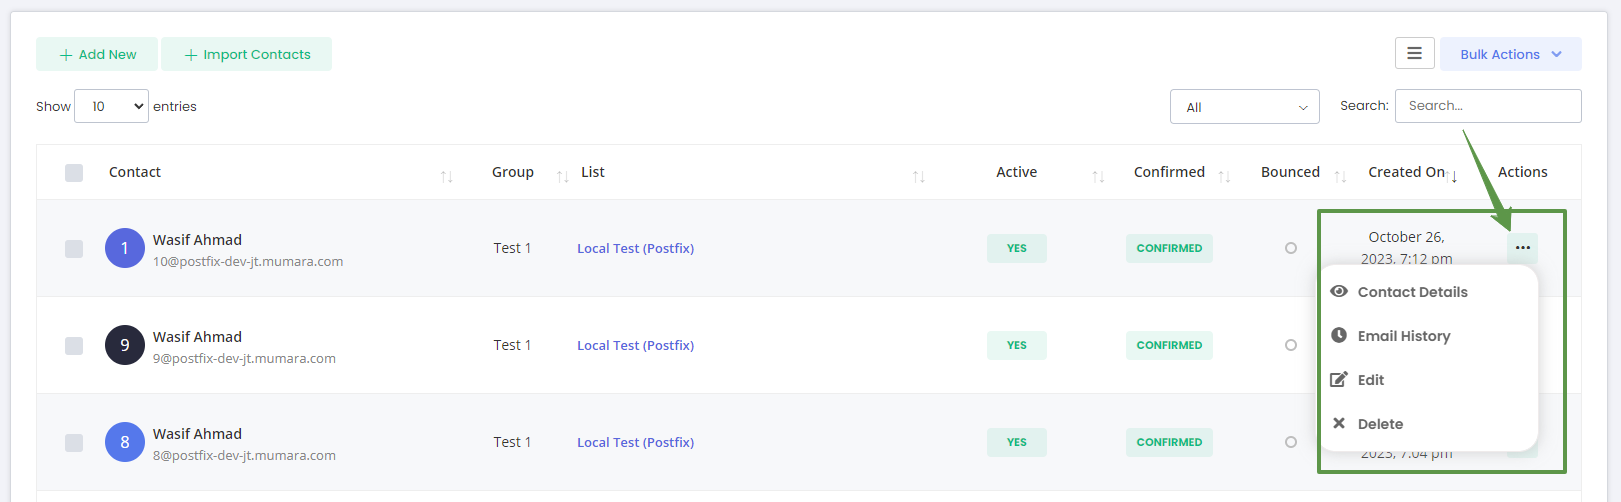Screen dimensions: 1621x502
Task: Click Test 1 group in 9@postfix row
Action: click(x=512, y=345)
